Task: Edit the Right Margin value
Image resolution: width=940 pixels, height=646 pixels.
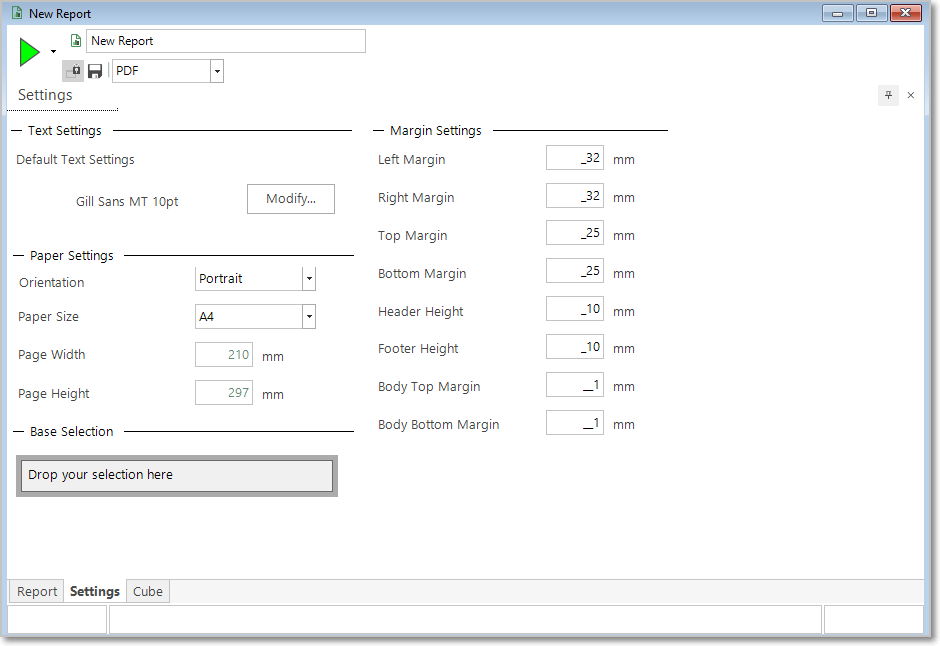Action: 574,196
